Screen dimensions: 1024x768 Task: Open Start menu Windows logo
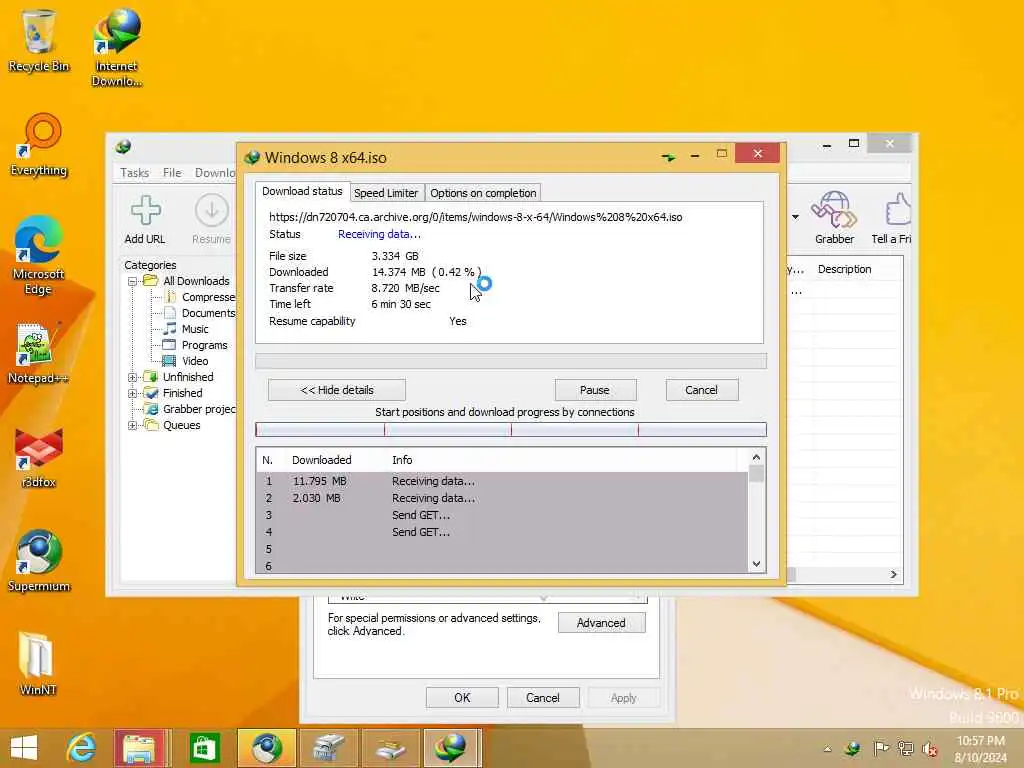24,748
